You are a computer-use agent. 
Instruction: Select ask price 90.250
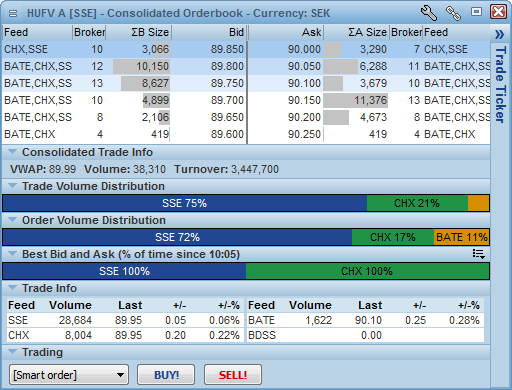point(304,134)
